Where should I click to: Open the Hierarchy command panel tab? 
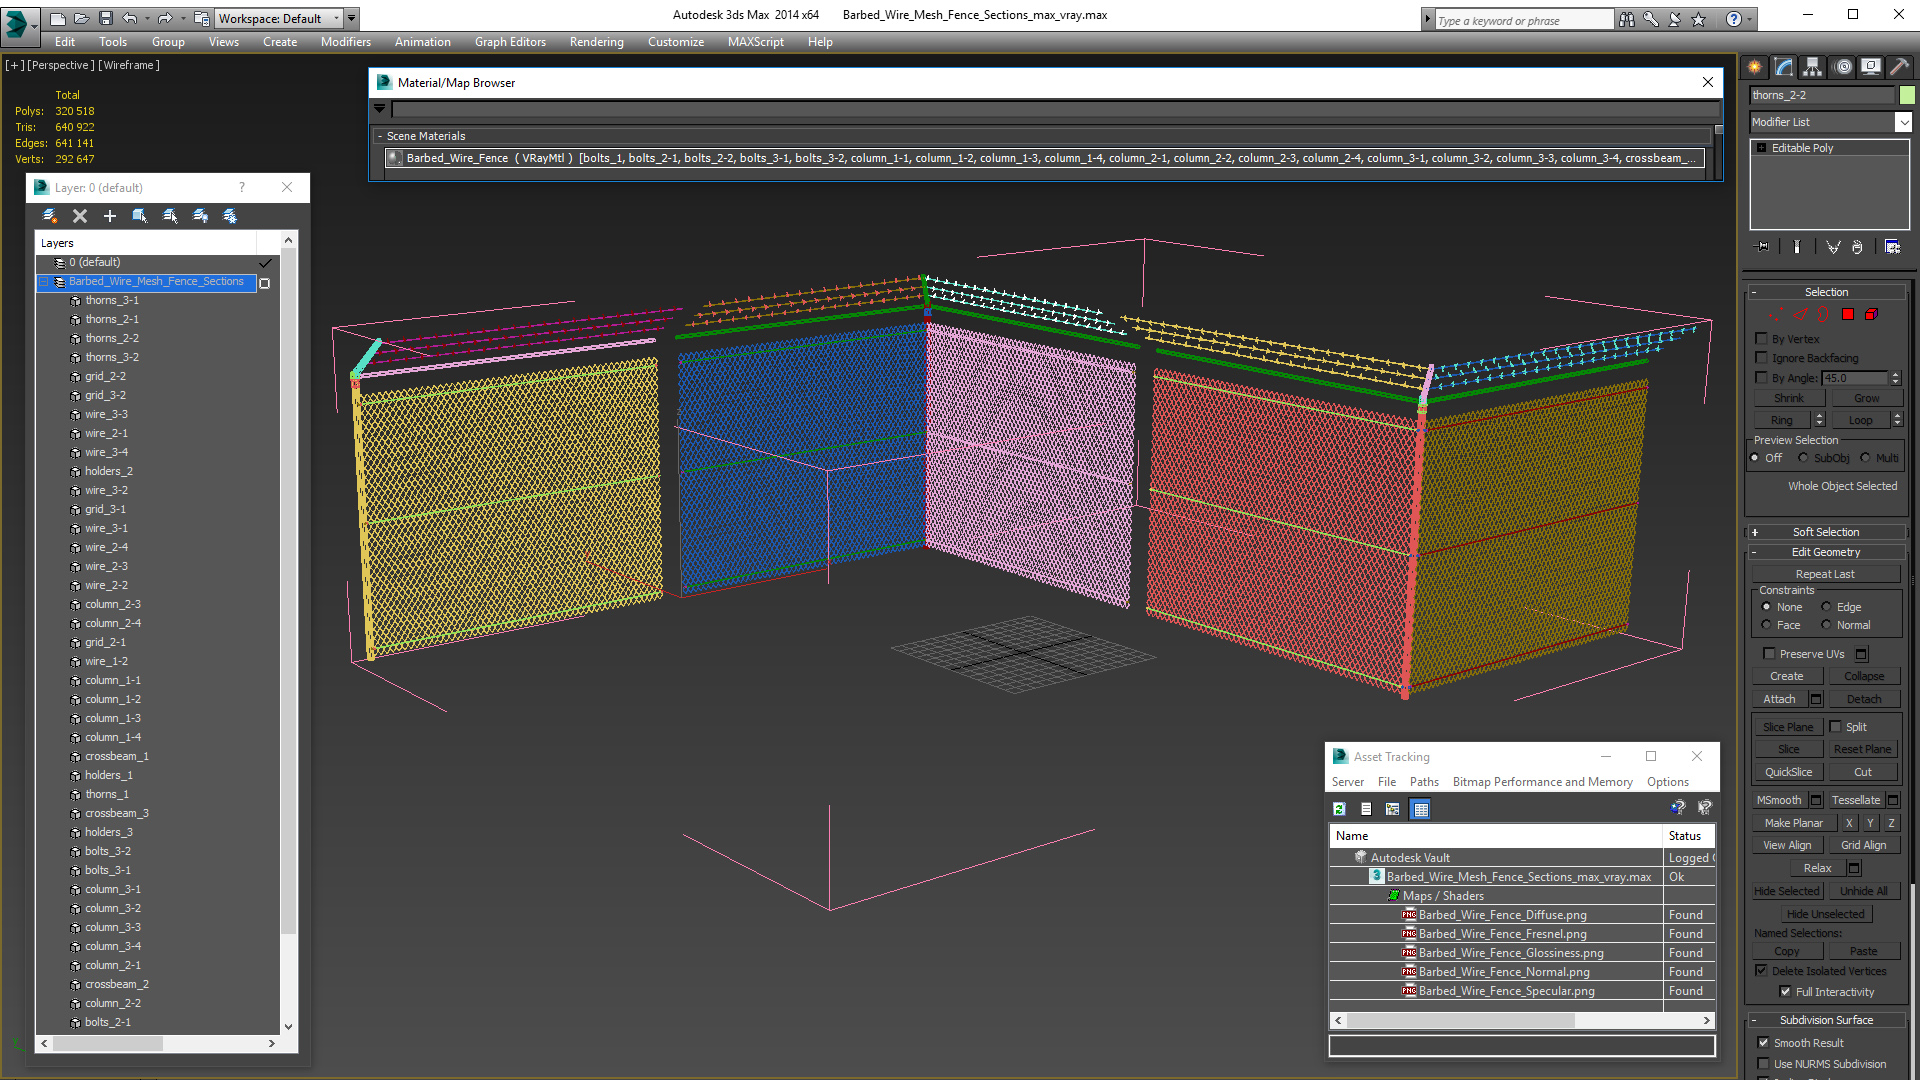pos(1813,67)
